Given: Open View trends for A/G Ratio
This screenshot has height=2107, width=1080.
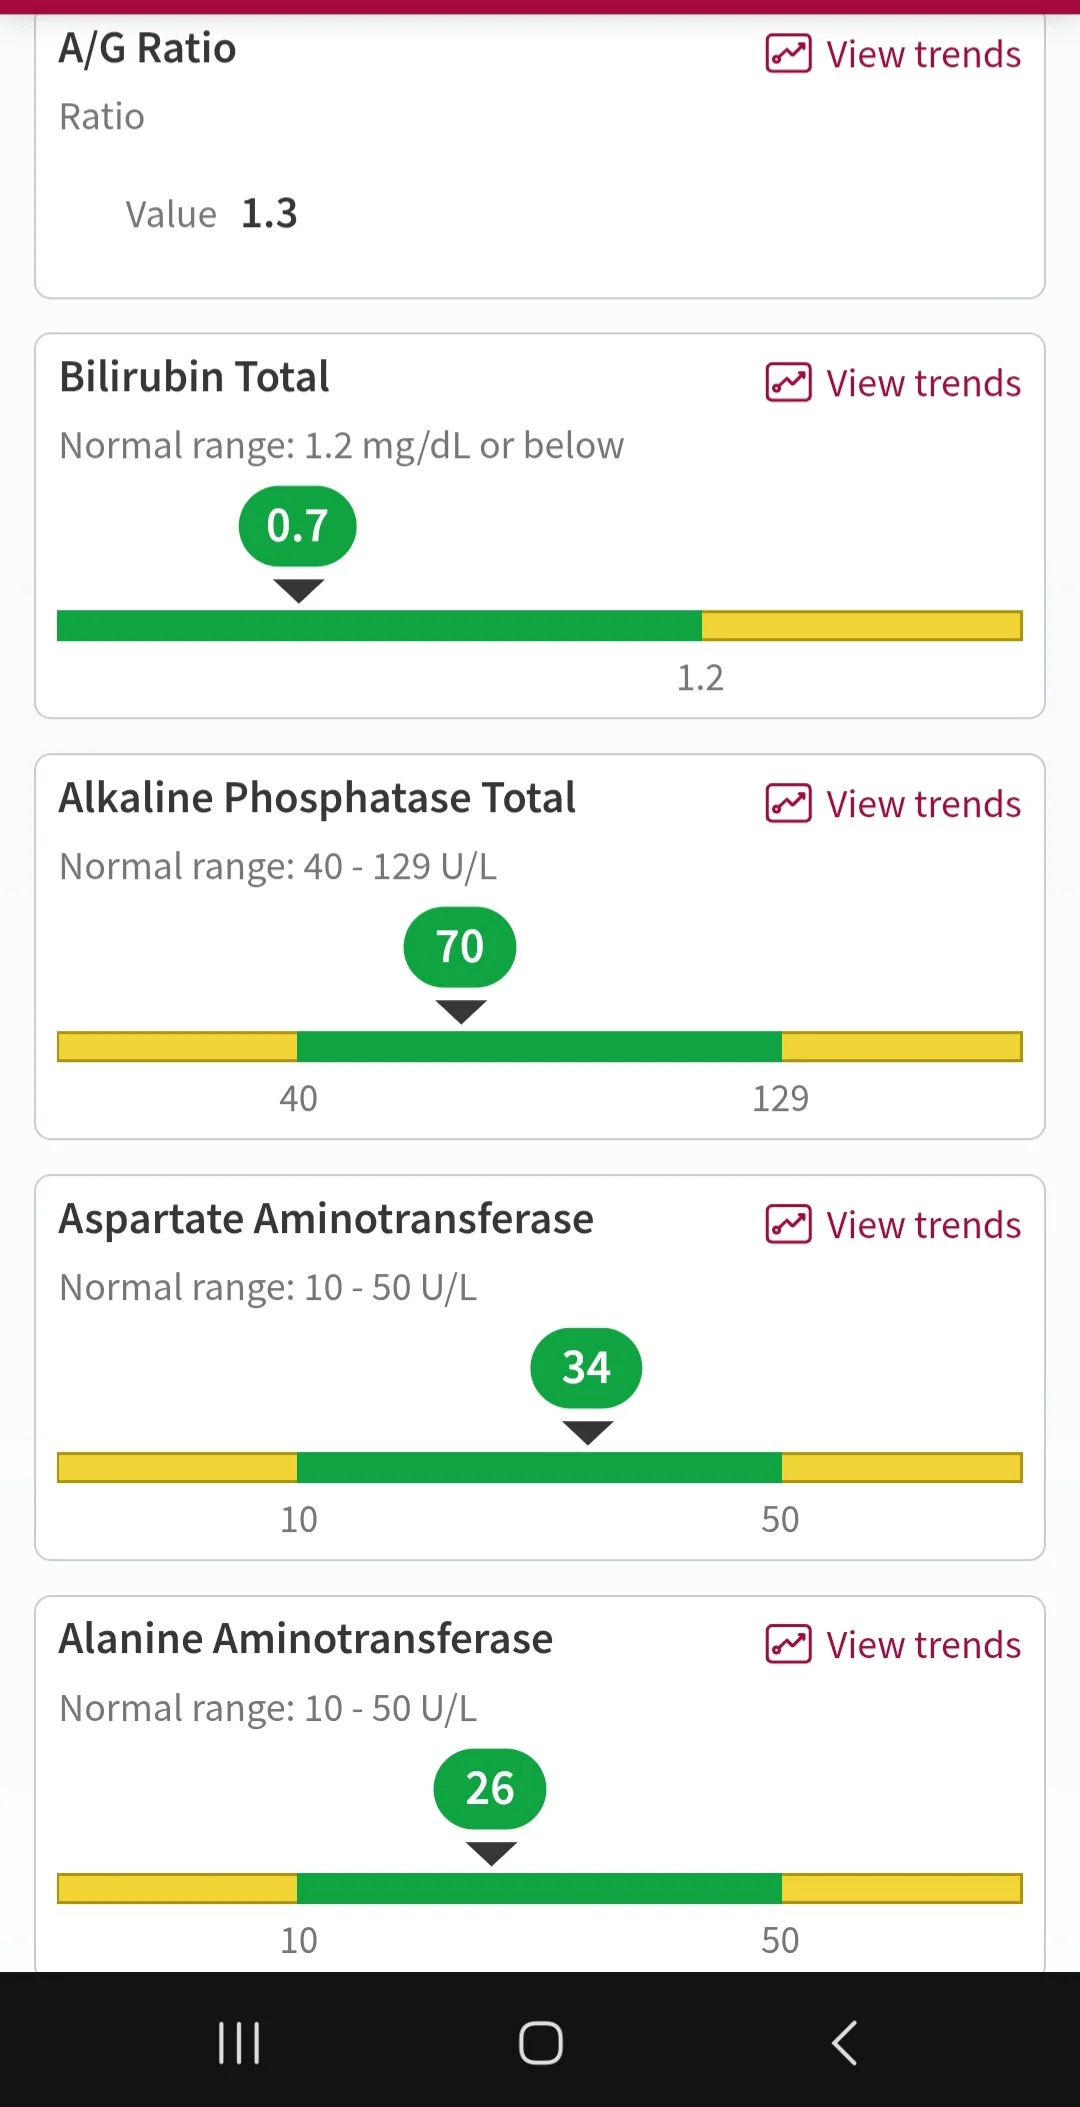Looking at the screenshot, I should [x=893, y=54].
